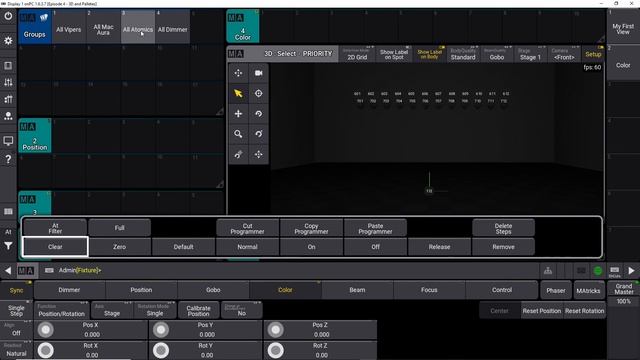Adjust the Rot Y encoder knob

click(x=161, y=350)
